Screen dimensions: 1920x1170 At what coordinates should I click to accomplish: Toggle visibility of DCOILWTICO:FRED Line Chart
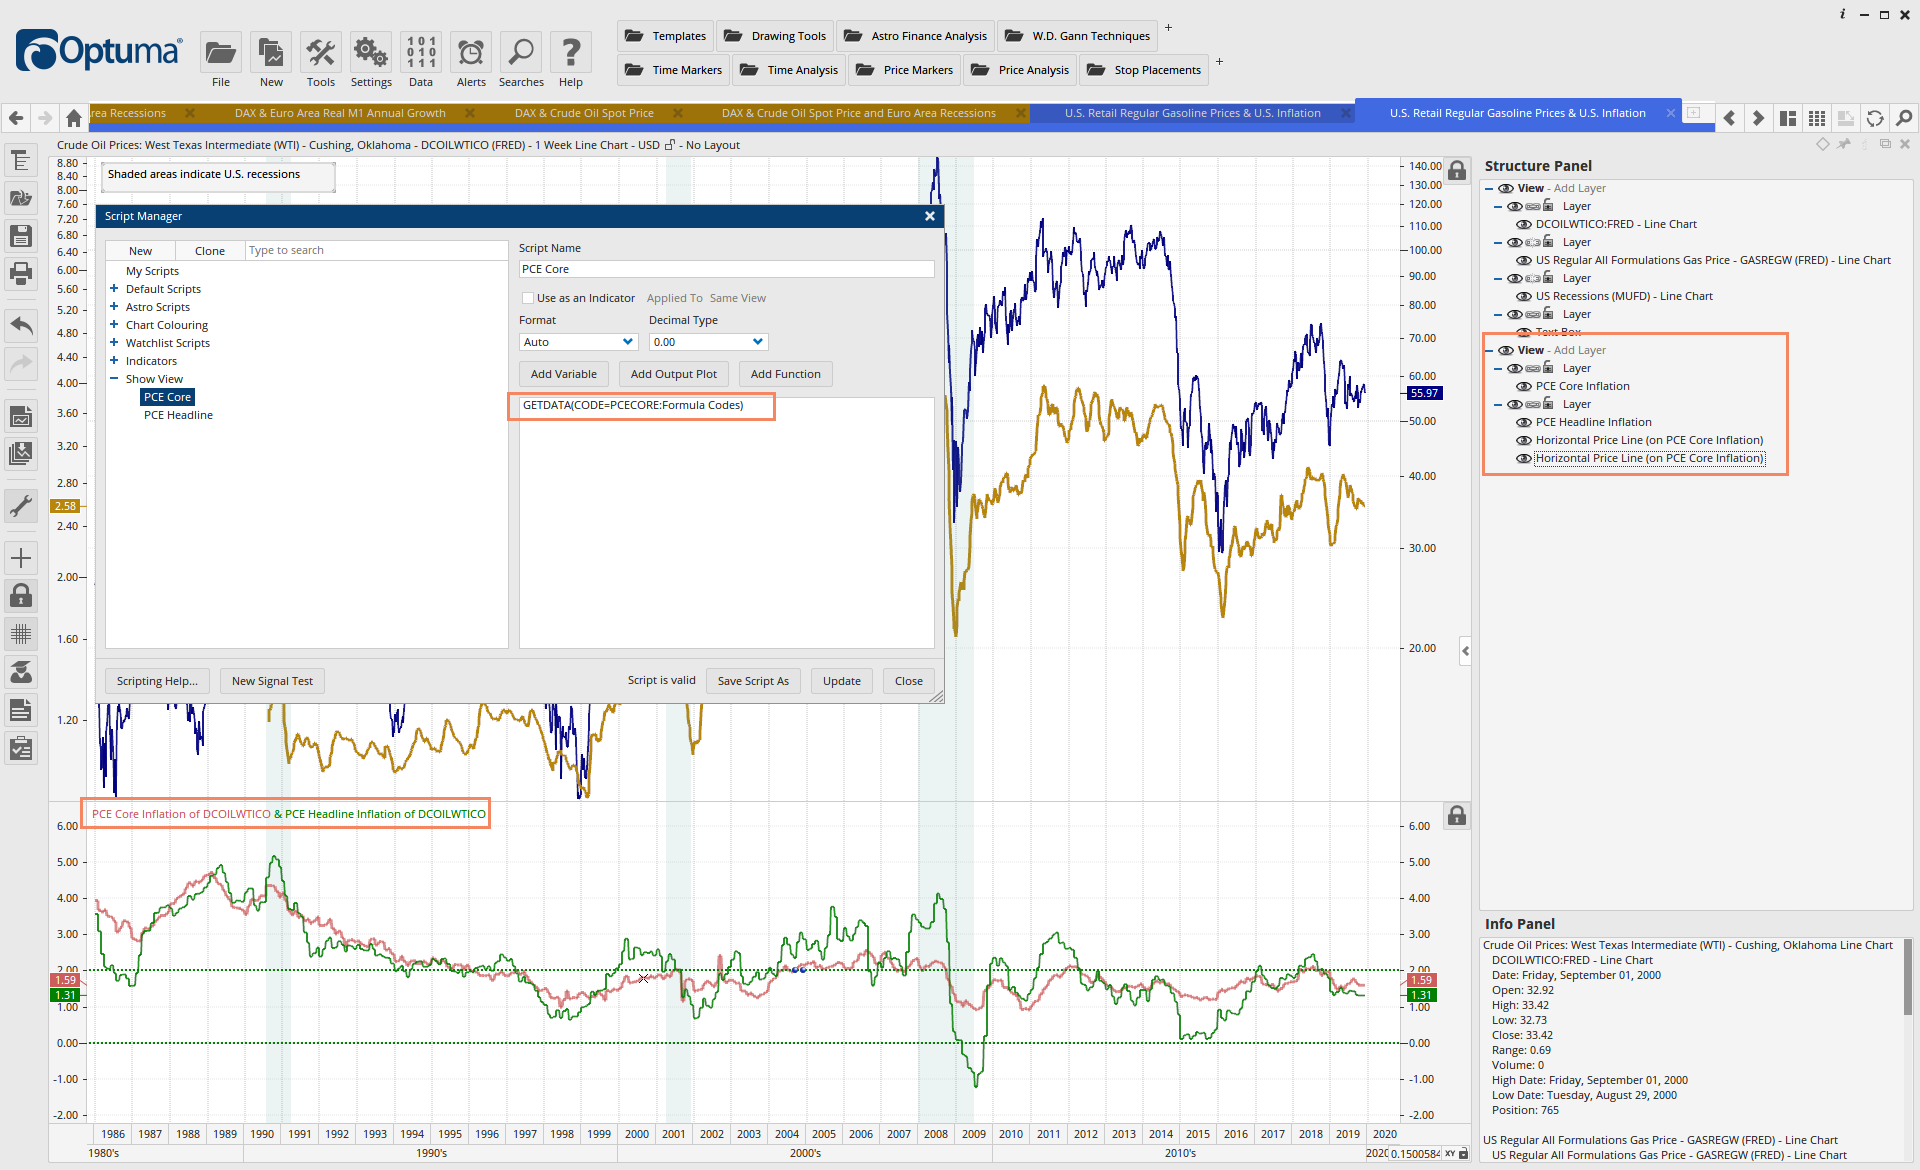(1524, 224)
